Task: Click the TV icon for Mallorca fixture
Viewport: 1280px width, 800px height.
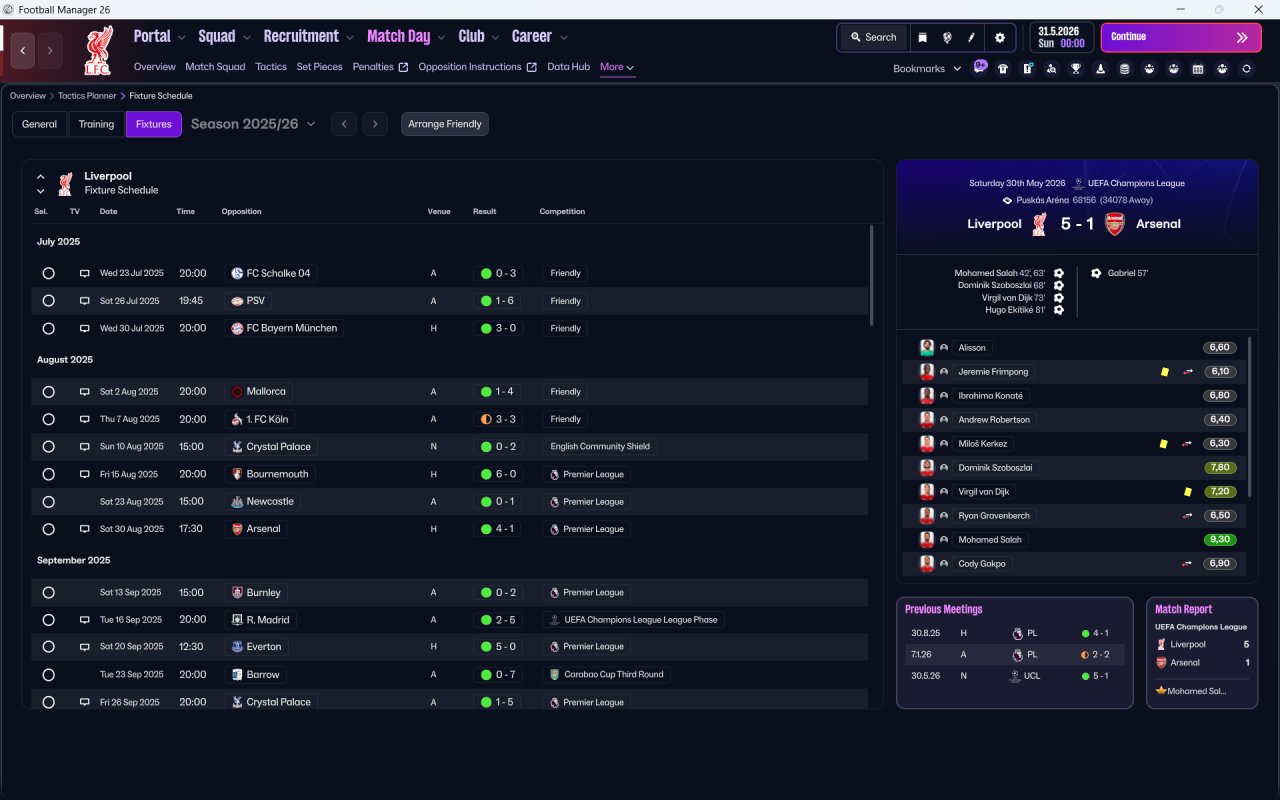Action: 85,392
